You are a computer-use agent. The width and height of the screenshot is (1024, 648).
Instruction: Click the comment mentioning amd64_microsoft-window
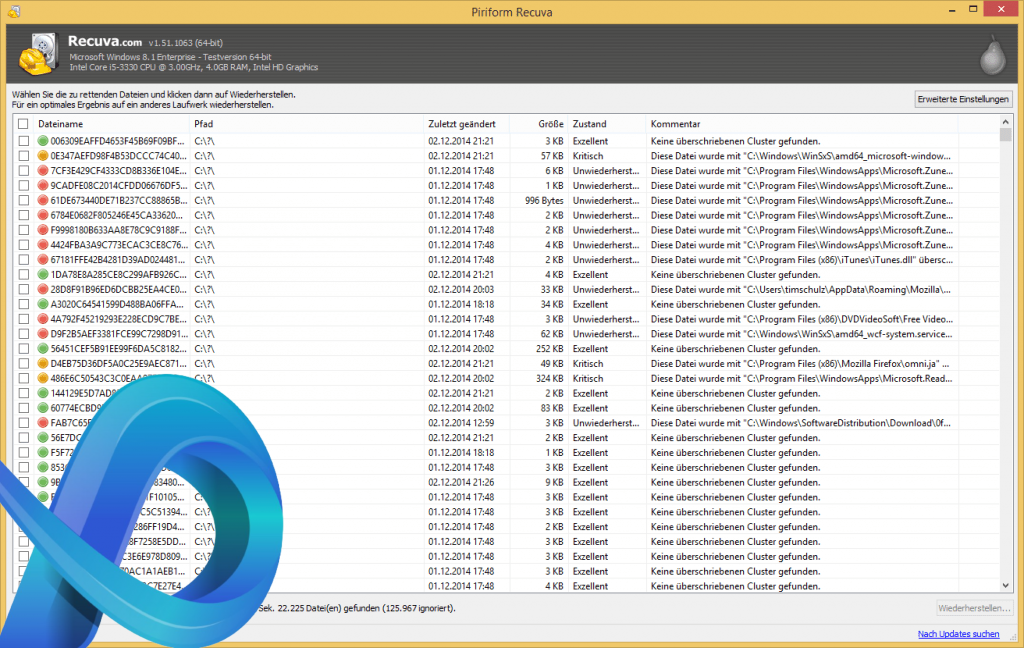(800, 156)
